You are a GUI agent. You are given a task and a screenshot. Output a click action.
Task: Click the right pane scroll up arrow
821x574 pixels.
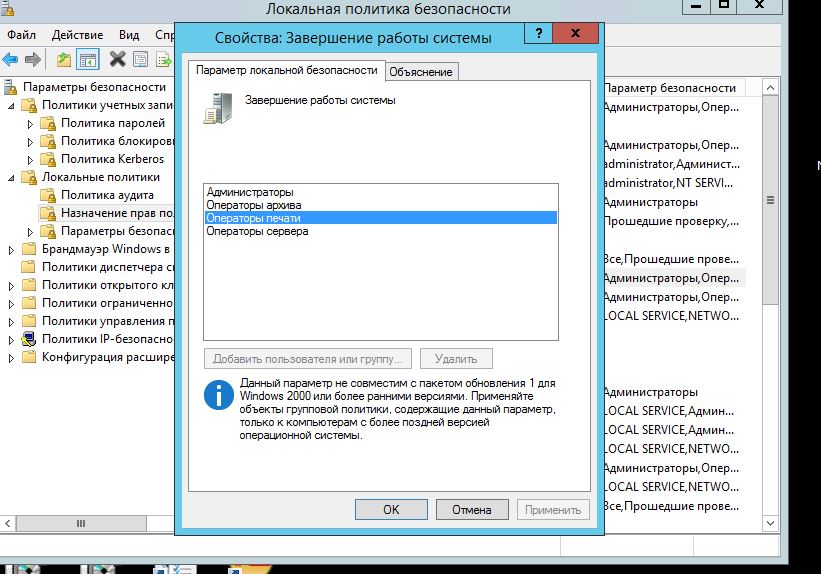[770, 87]
